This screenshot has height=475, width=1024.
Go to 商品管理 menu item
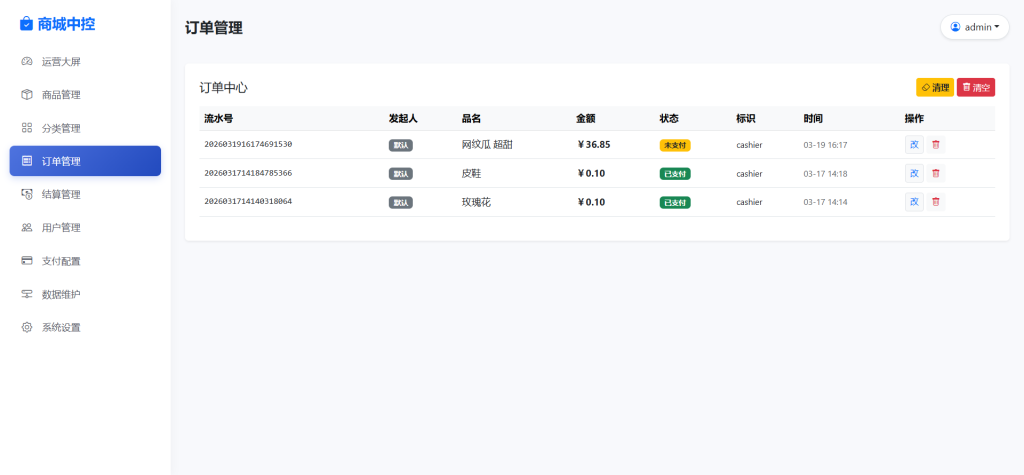pos(85,95)
